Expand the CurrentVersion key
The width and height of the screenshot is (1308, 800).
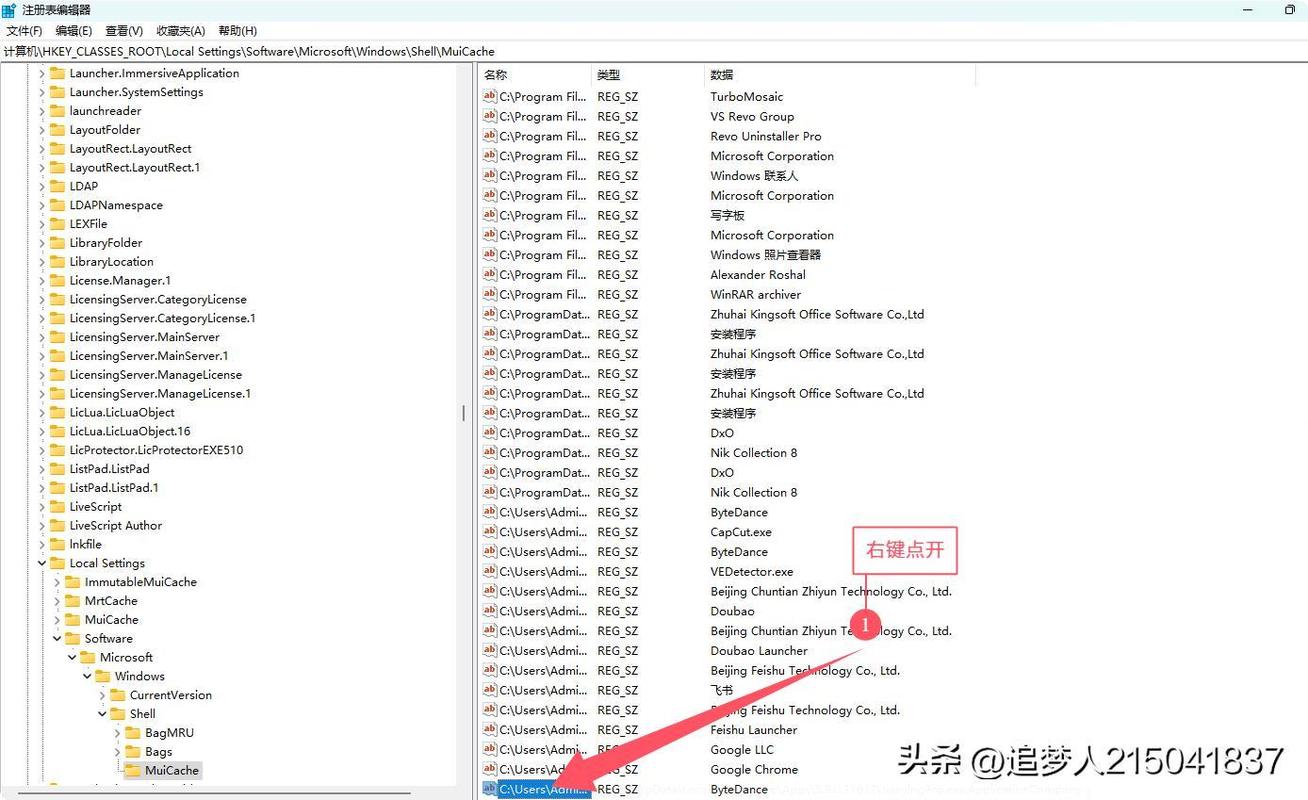[101, 695]
